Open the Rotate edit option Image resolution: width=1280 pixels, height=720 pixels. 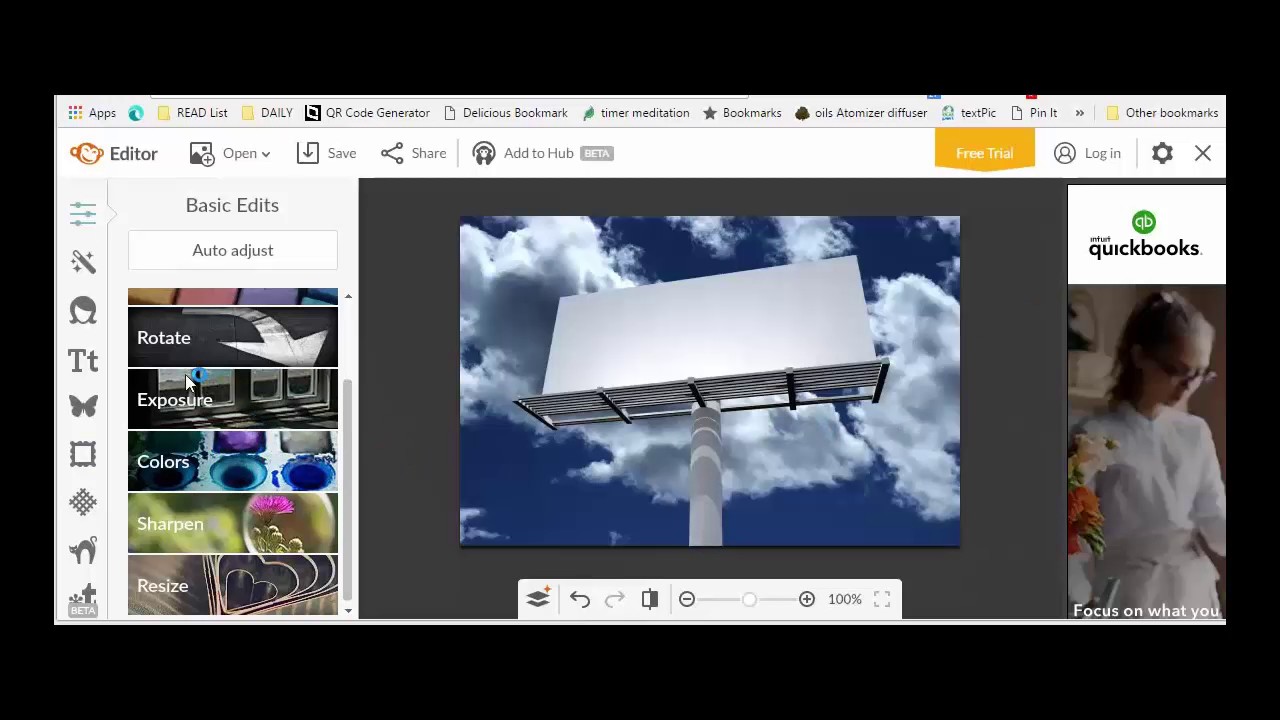pyautogui.click(x=233, y=337)
